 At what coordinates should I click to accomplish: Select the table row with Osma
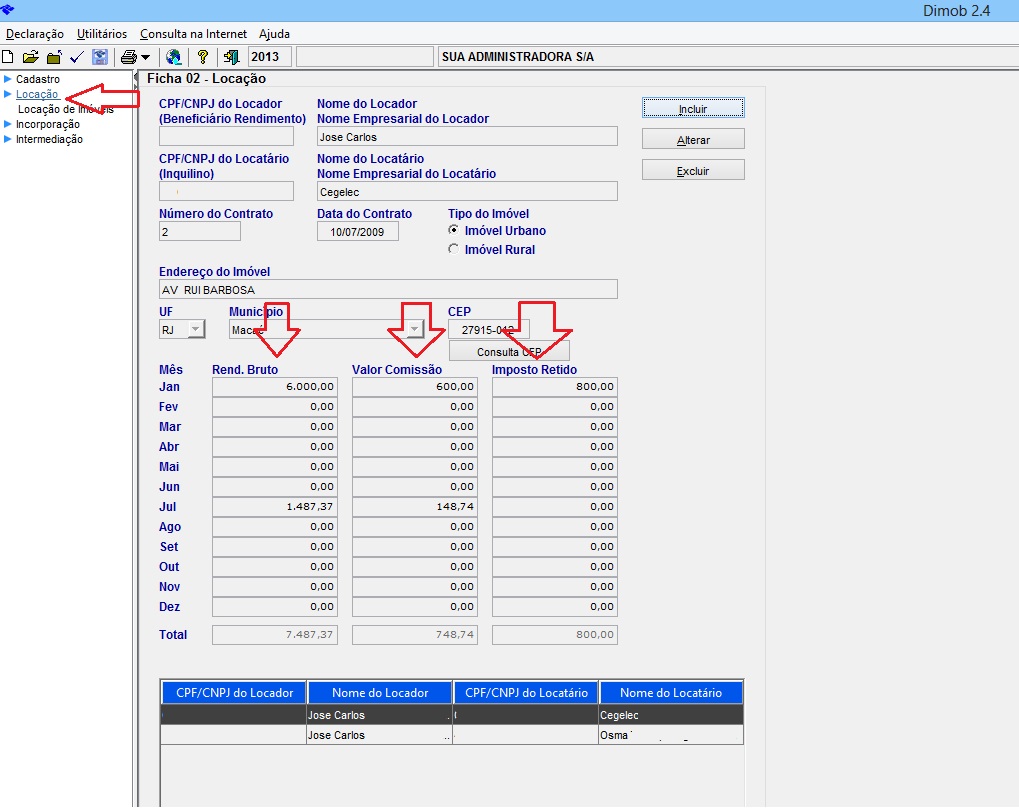[x=452, y=735]
